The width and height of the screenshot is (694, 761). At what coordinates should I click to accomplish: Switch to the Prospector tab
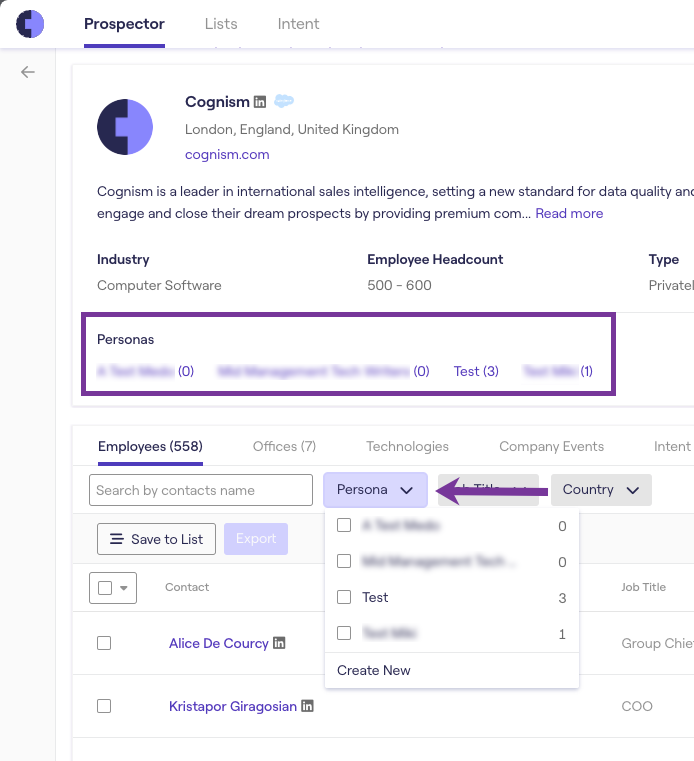coord(124,24)
